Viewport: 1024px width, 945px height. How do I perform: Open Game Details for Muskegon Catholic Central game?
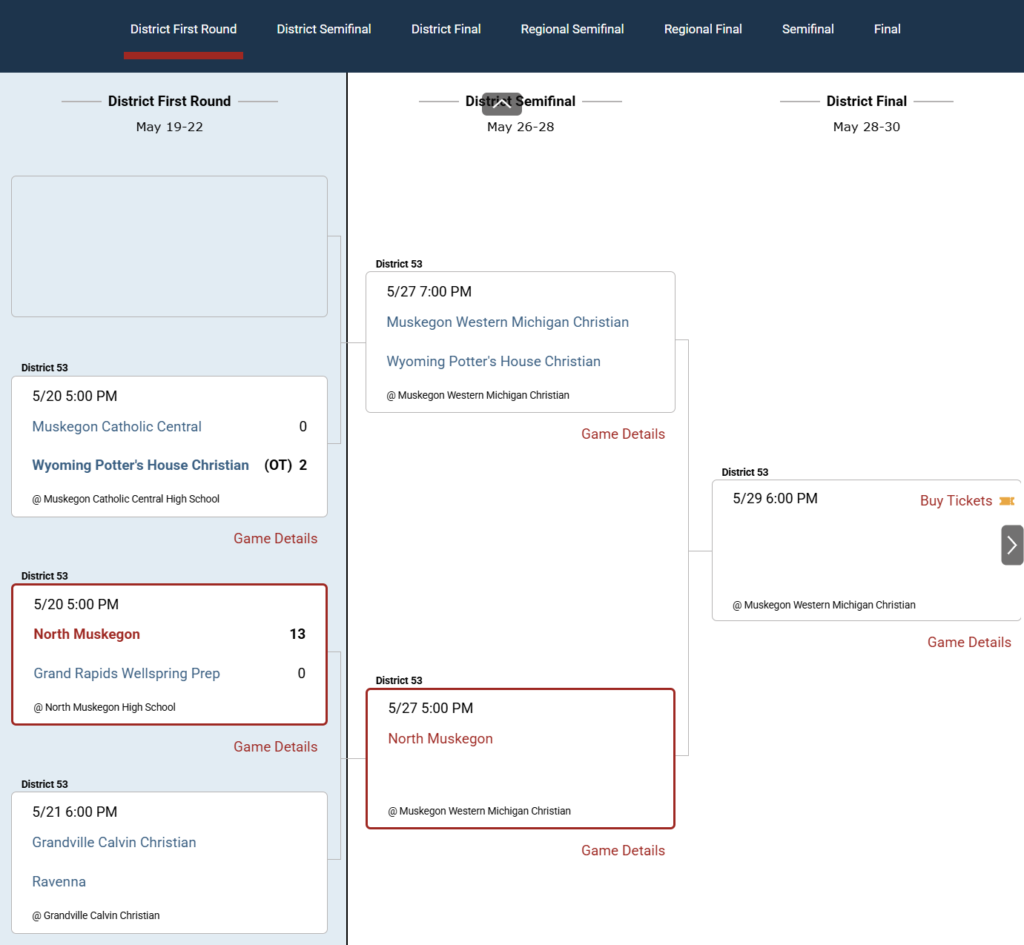click(276, 538)
